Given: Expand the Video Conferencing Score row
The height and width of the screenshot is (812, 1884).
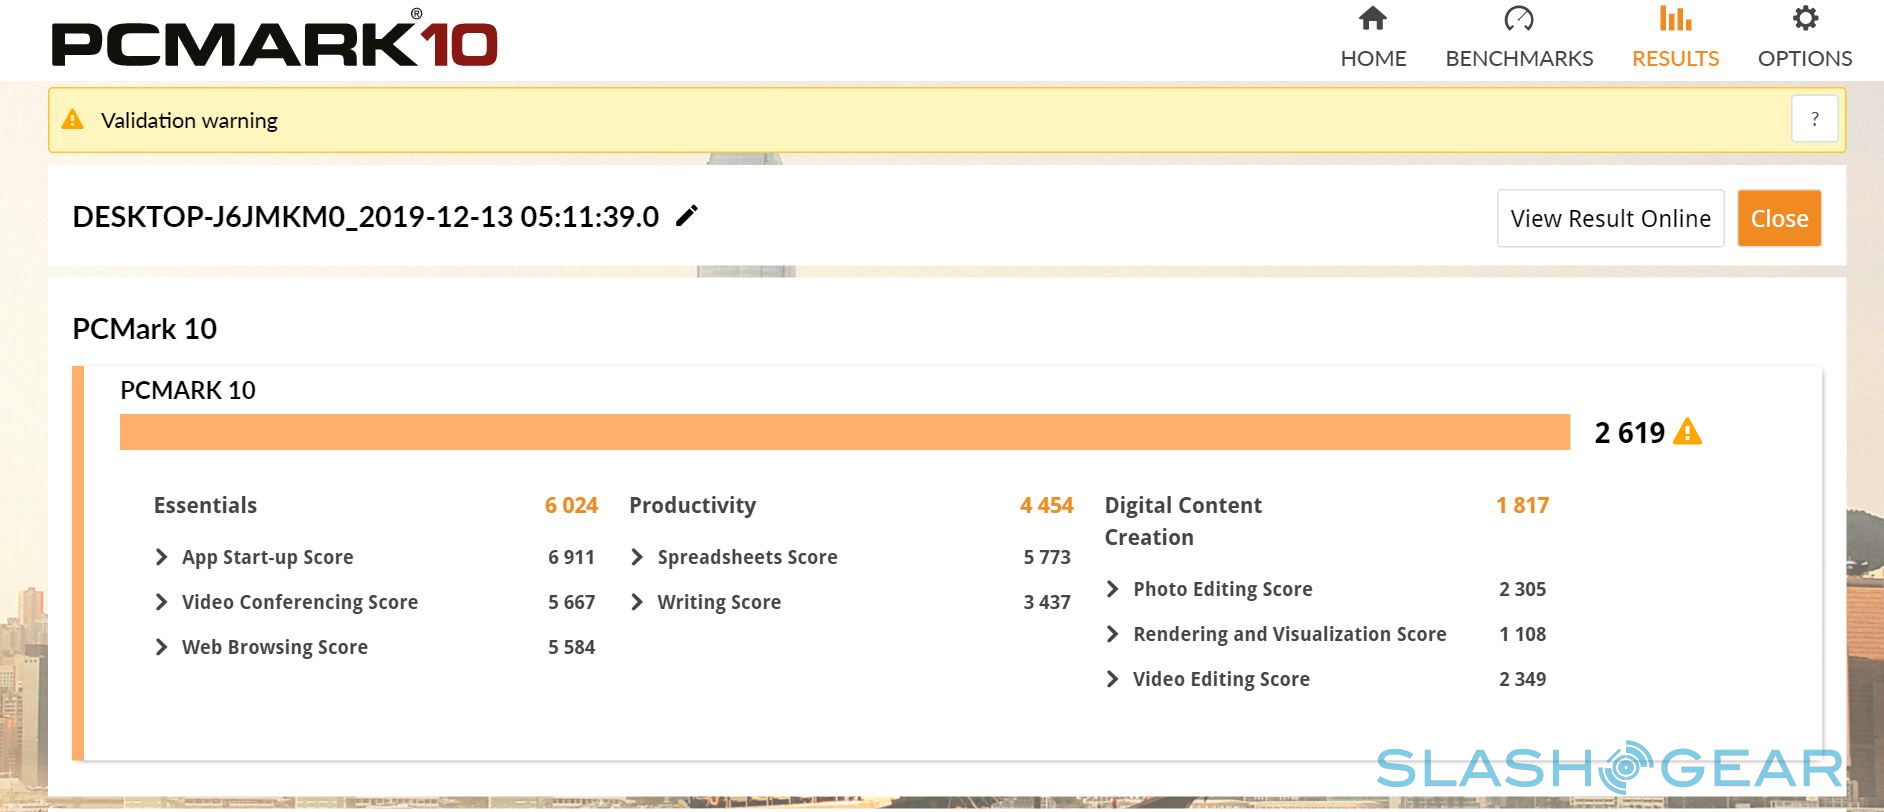Looking at the screenshot, I should pos(162,602).
